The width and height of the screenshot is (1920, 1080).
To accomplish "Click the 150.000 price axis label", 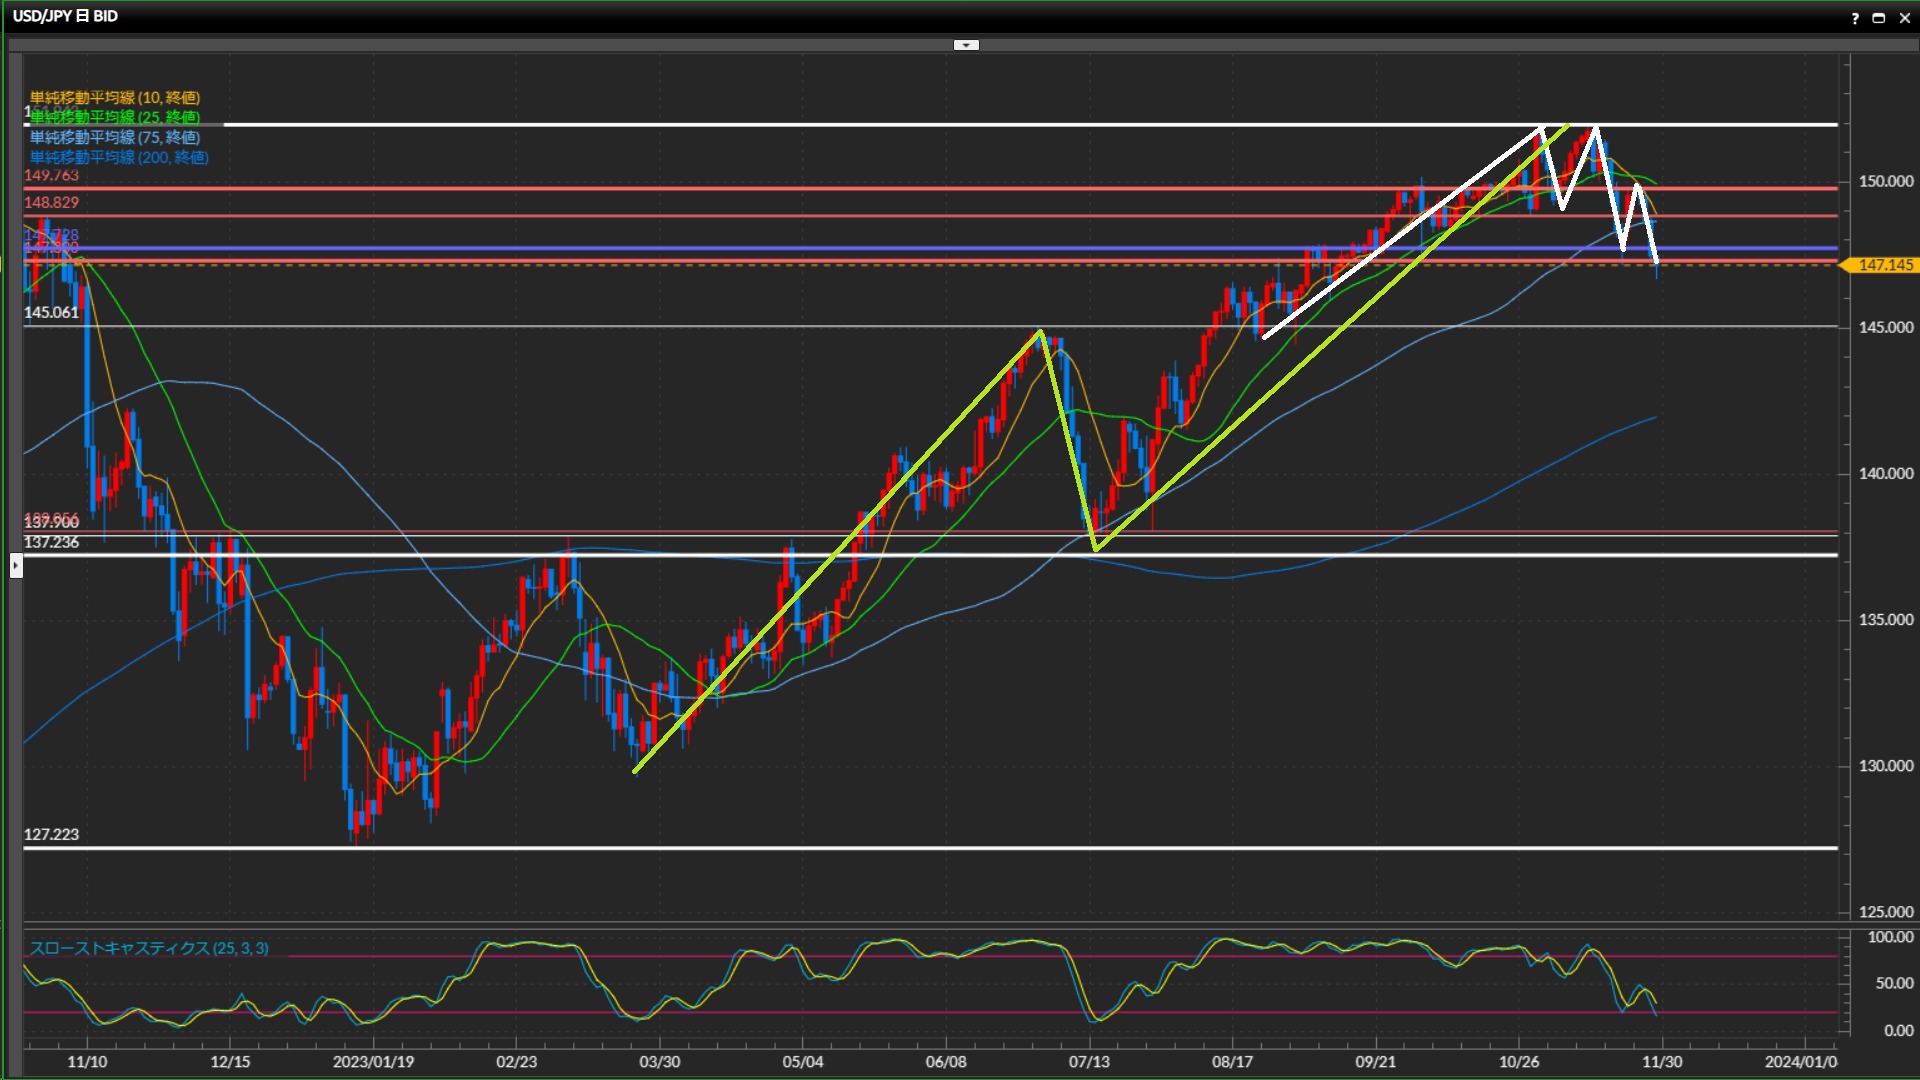I will click(x=1885, y=181).
